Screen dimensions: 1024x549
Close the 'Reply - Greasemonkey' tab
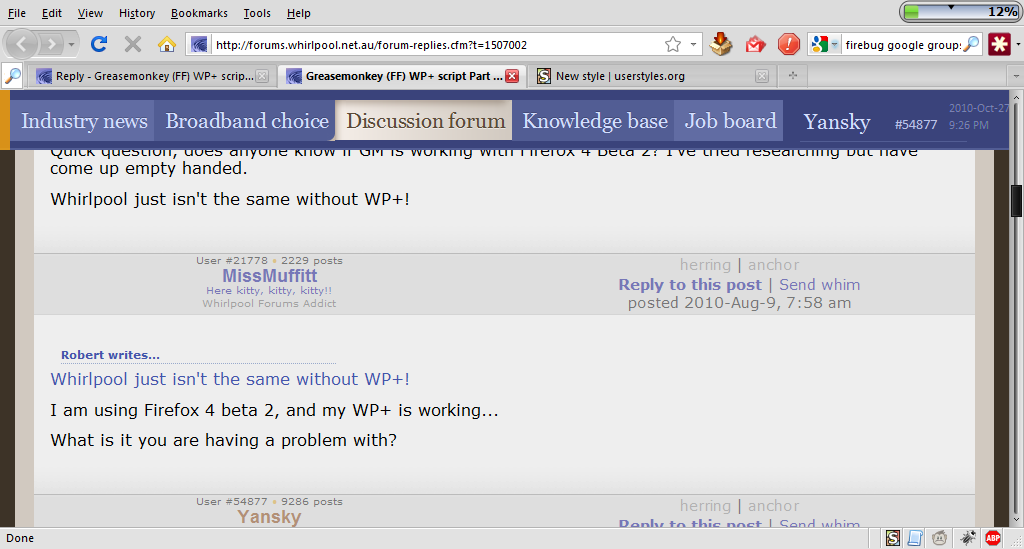point(262,76)
